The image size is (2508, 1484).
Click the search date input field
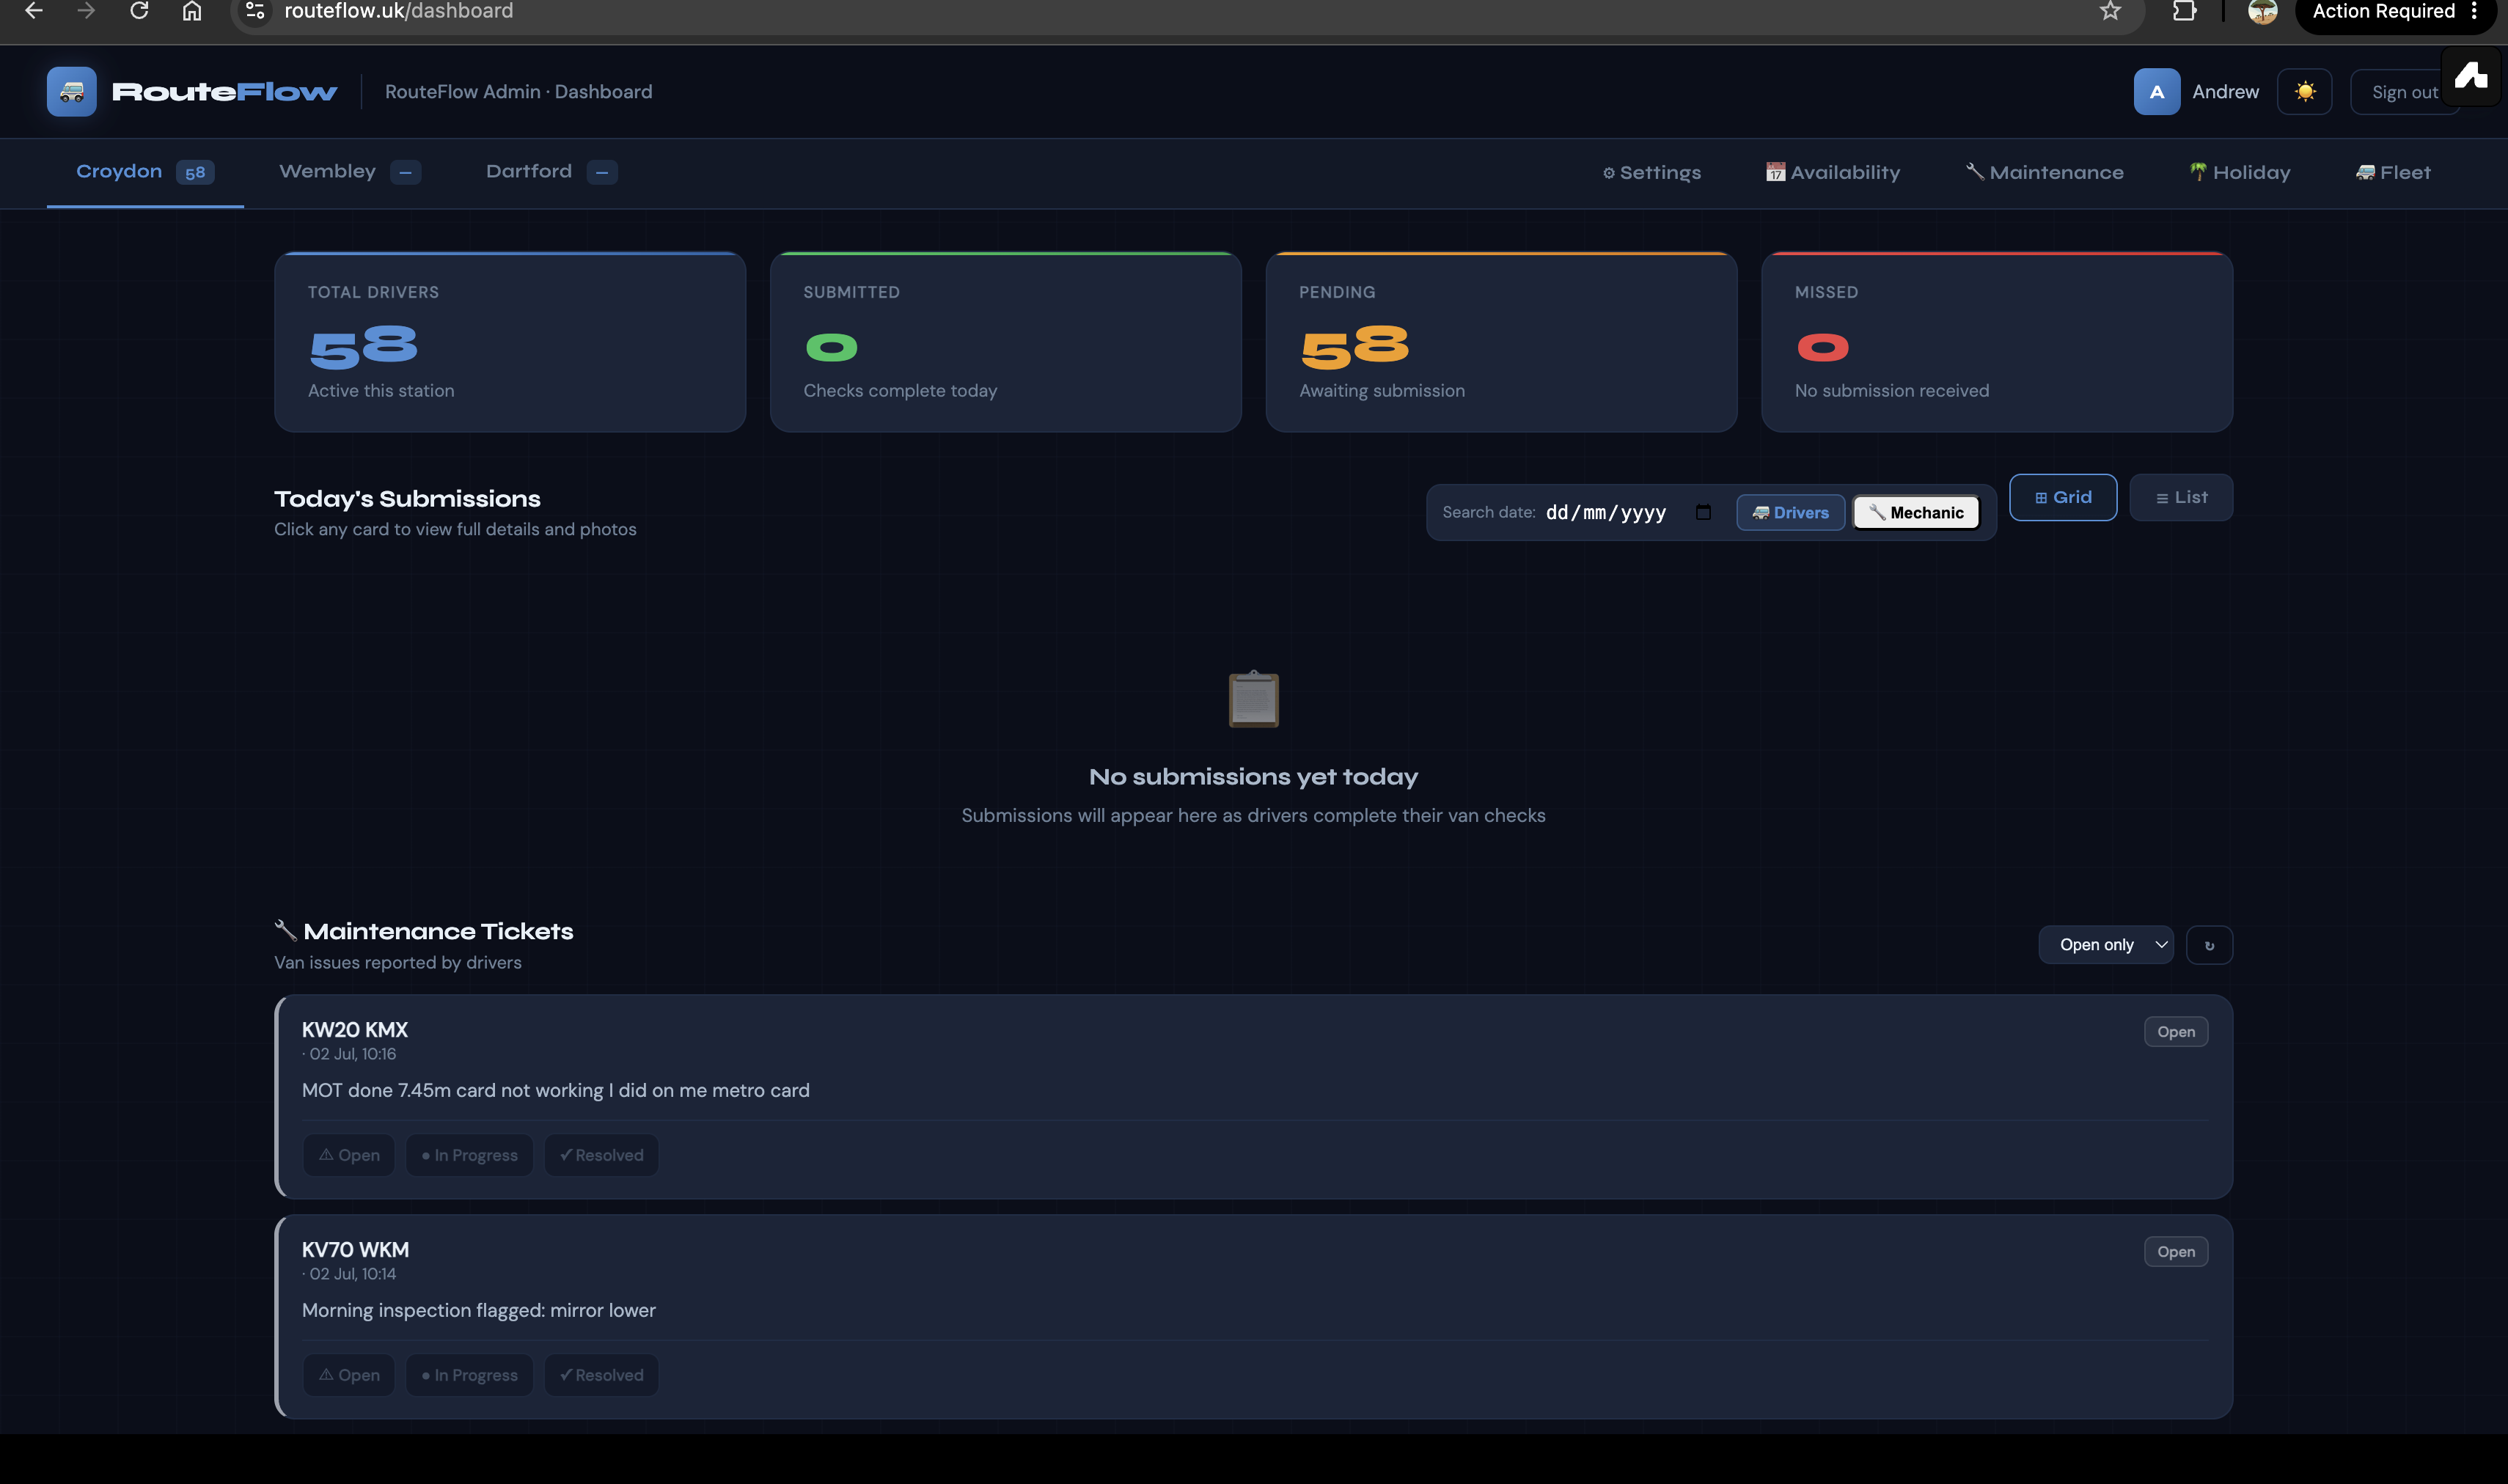tap(1628, 513)
